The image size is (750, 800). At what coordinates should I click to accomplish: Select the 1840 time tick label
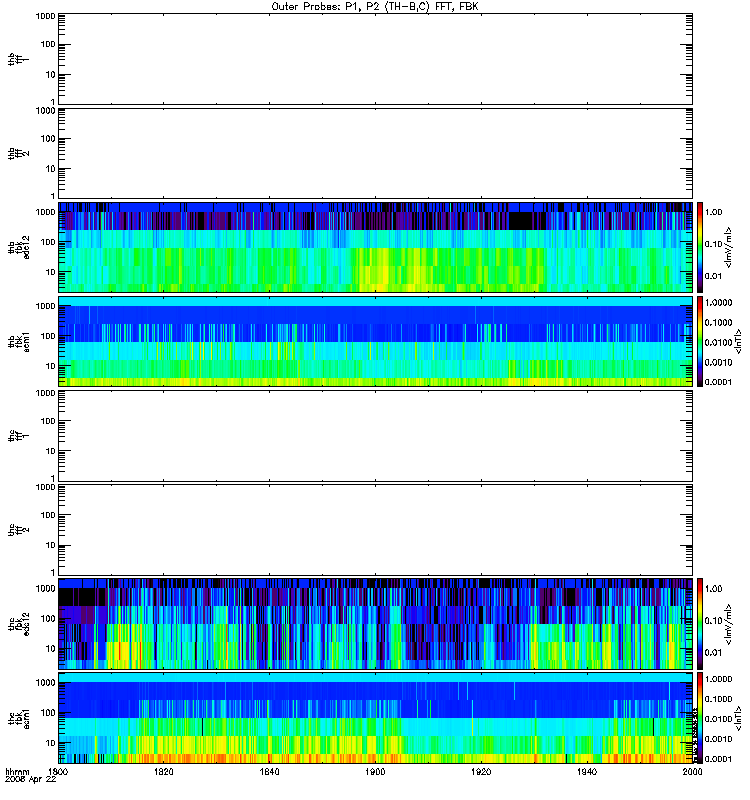(x=269, y=771)
